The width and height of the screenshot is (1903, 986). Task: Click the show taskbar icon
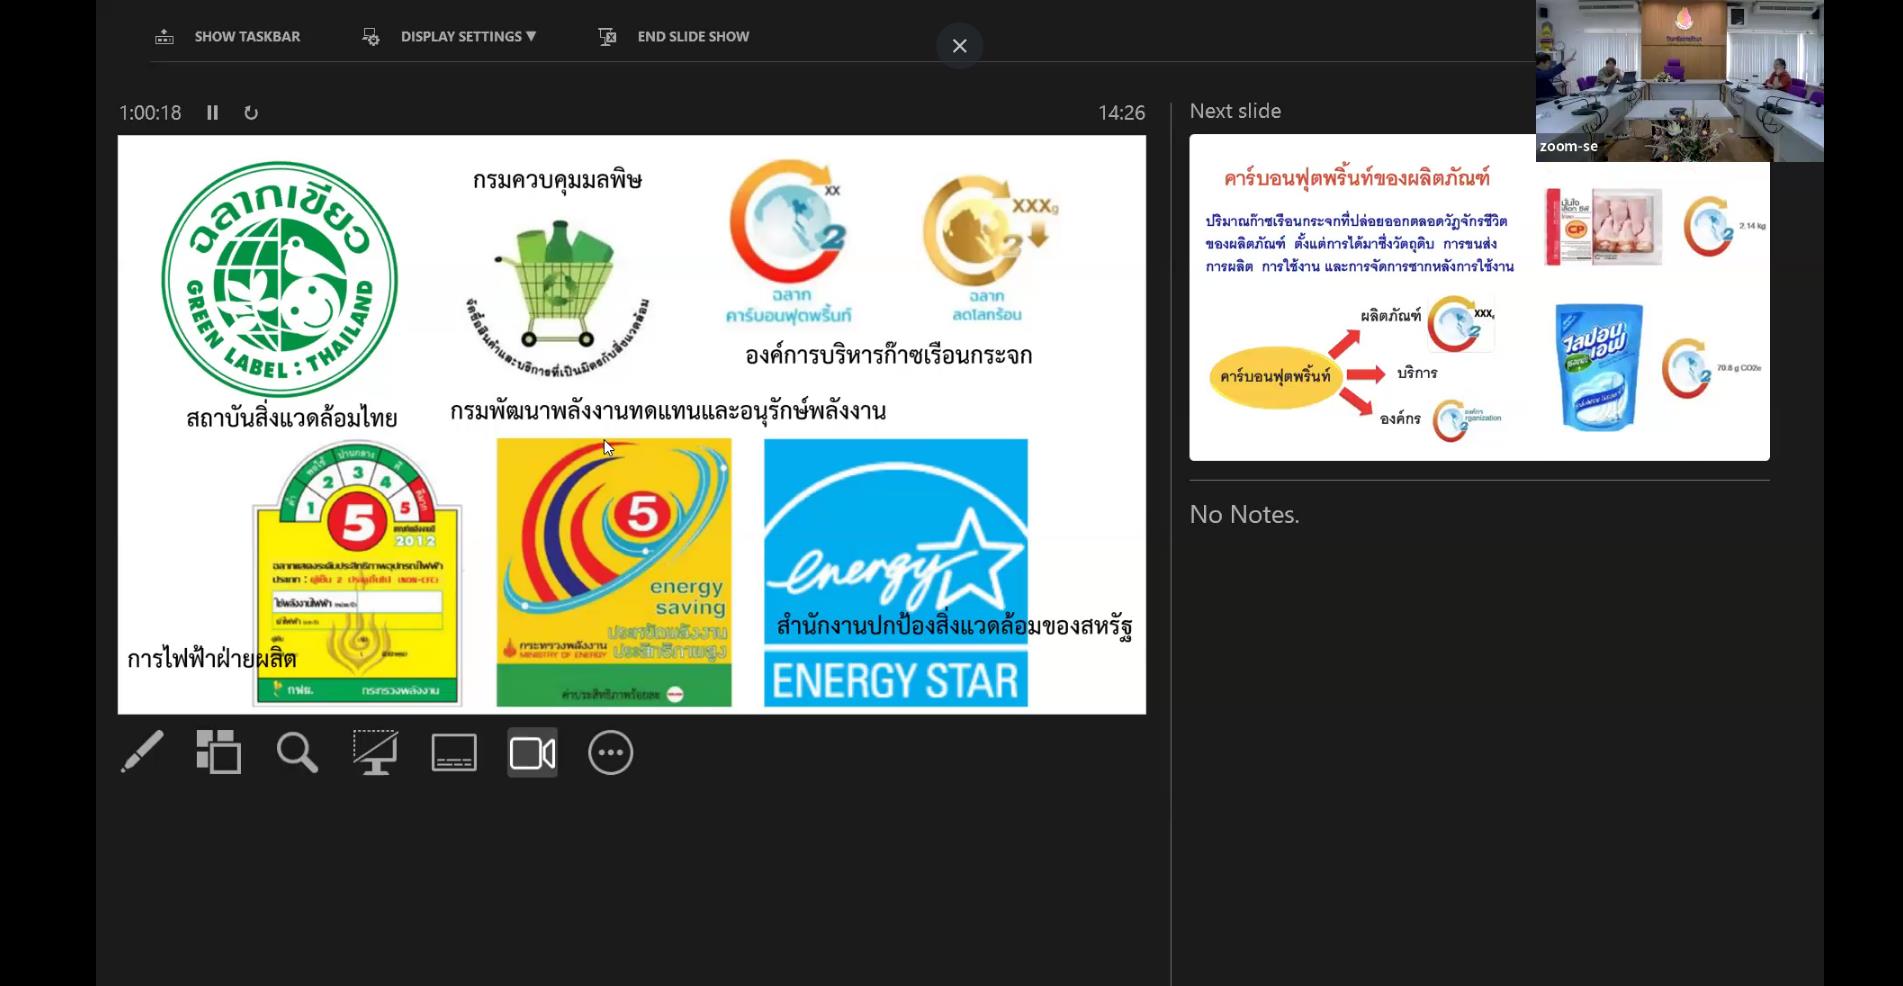click(165, 37)
